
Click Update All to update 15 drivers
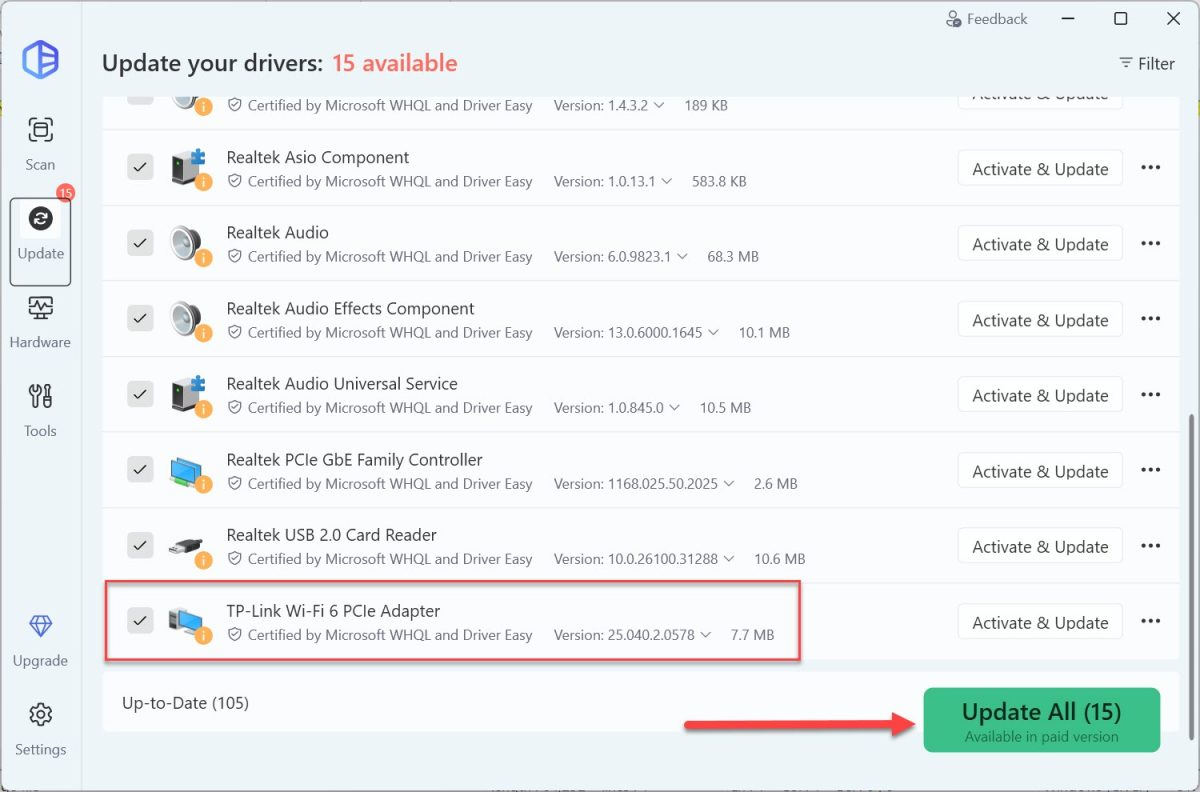tap(1041, 719)
